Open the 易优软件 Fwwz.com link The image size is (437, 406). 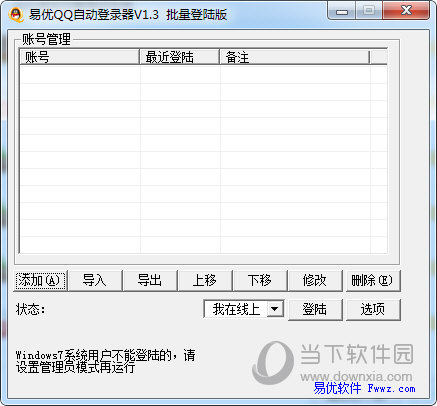click(364, 388)
